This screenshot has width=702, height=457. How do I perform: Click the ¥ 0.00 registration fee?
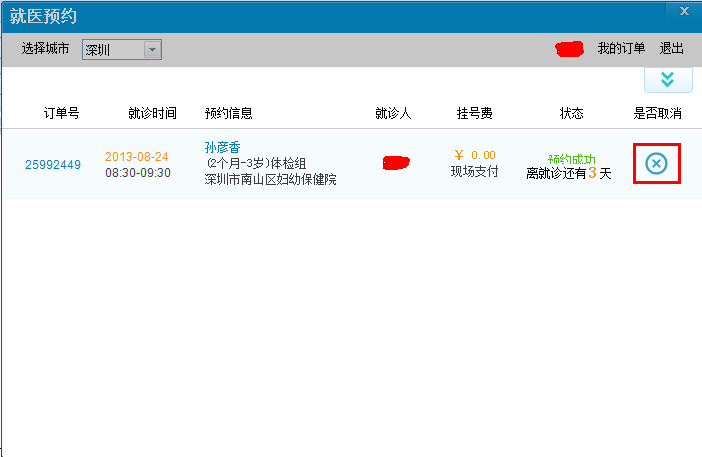pos(475,155)
